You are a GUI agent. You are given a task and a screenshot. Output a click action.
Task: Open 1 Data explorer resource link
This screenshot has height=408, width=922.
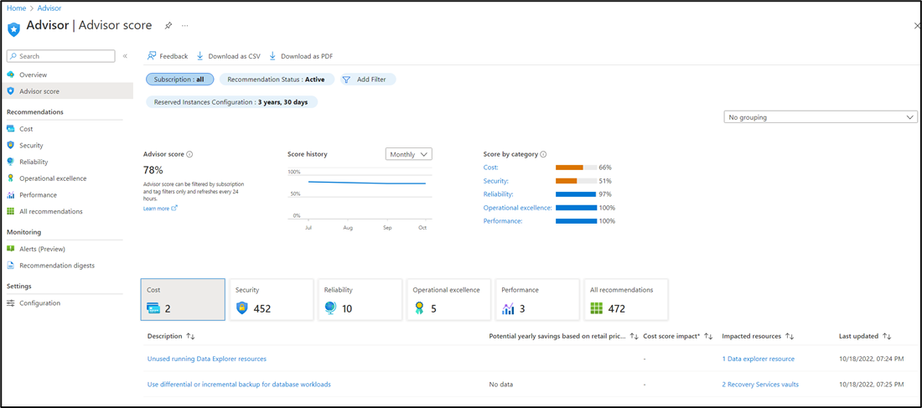click(758, 359)
